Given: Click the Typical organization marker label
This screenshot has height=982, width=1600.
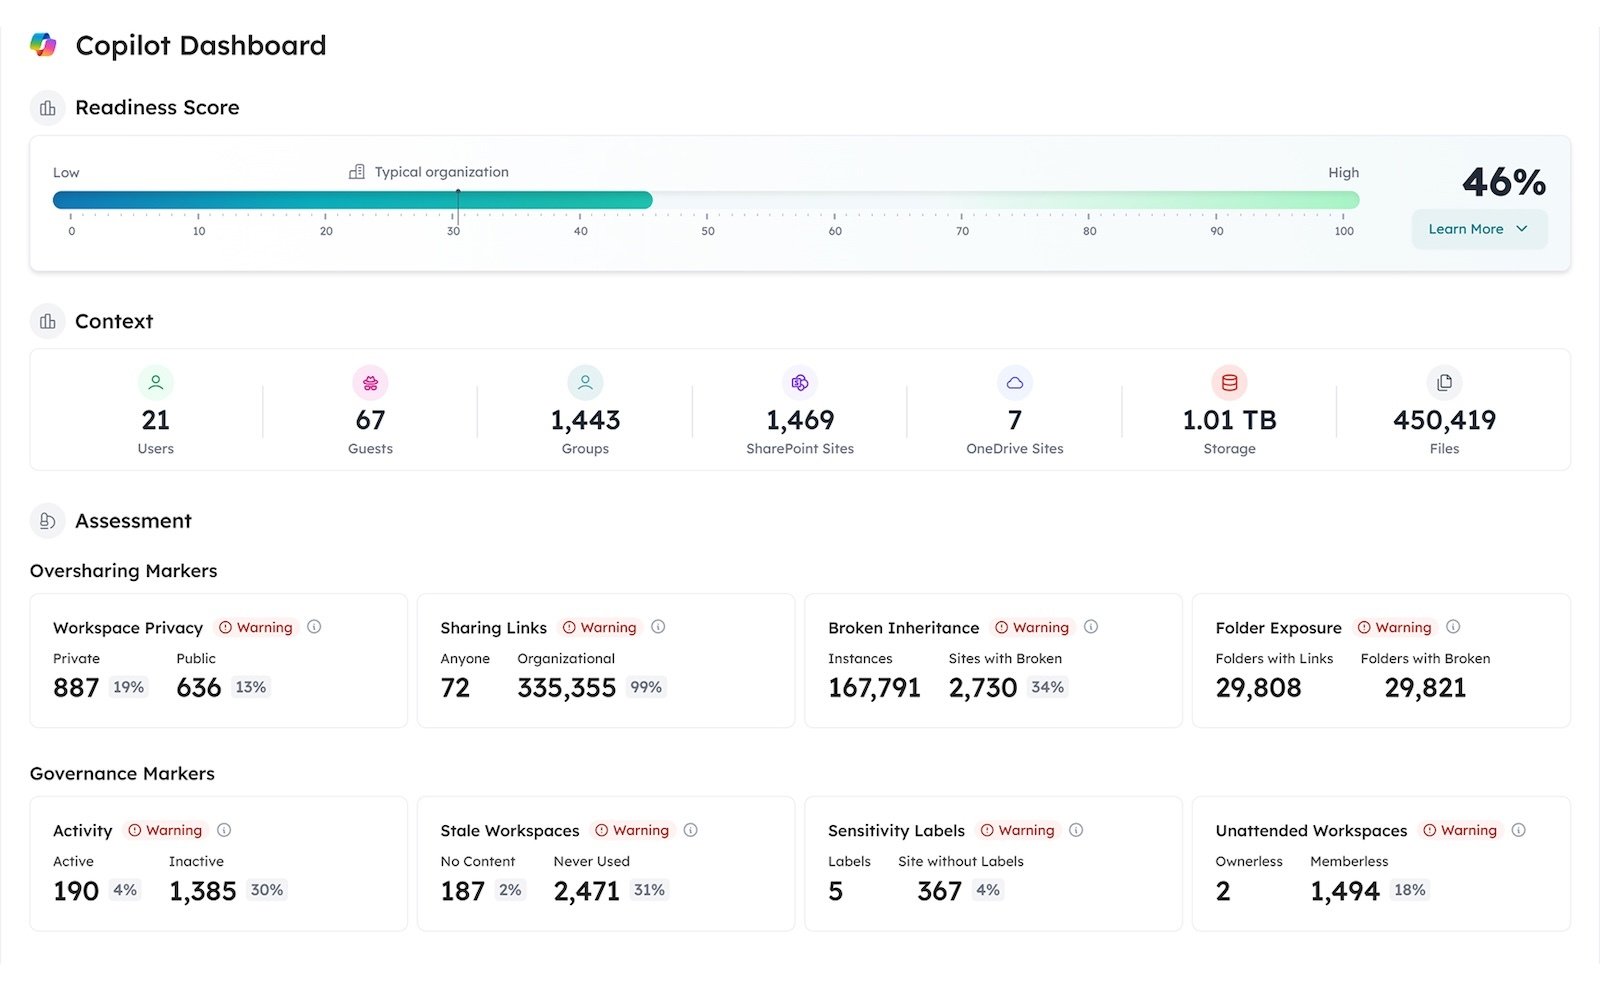Looking at the screenshot, I should (x=441, y=172).
